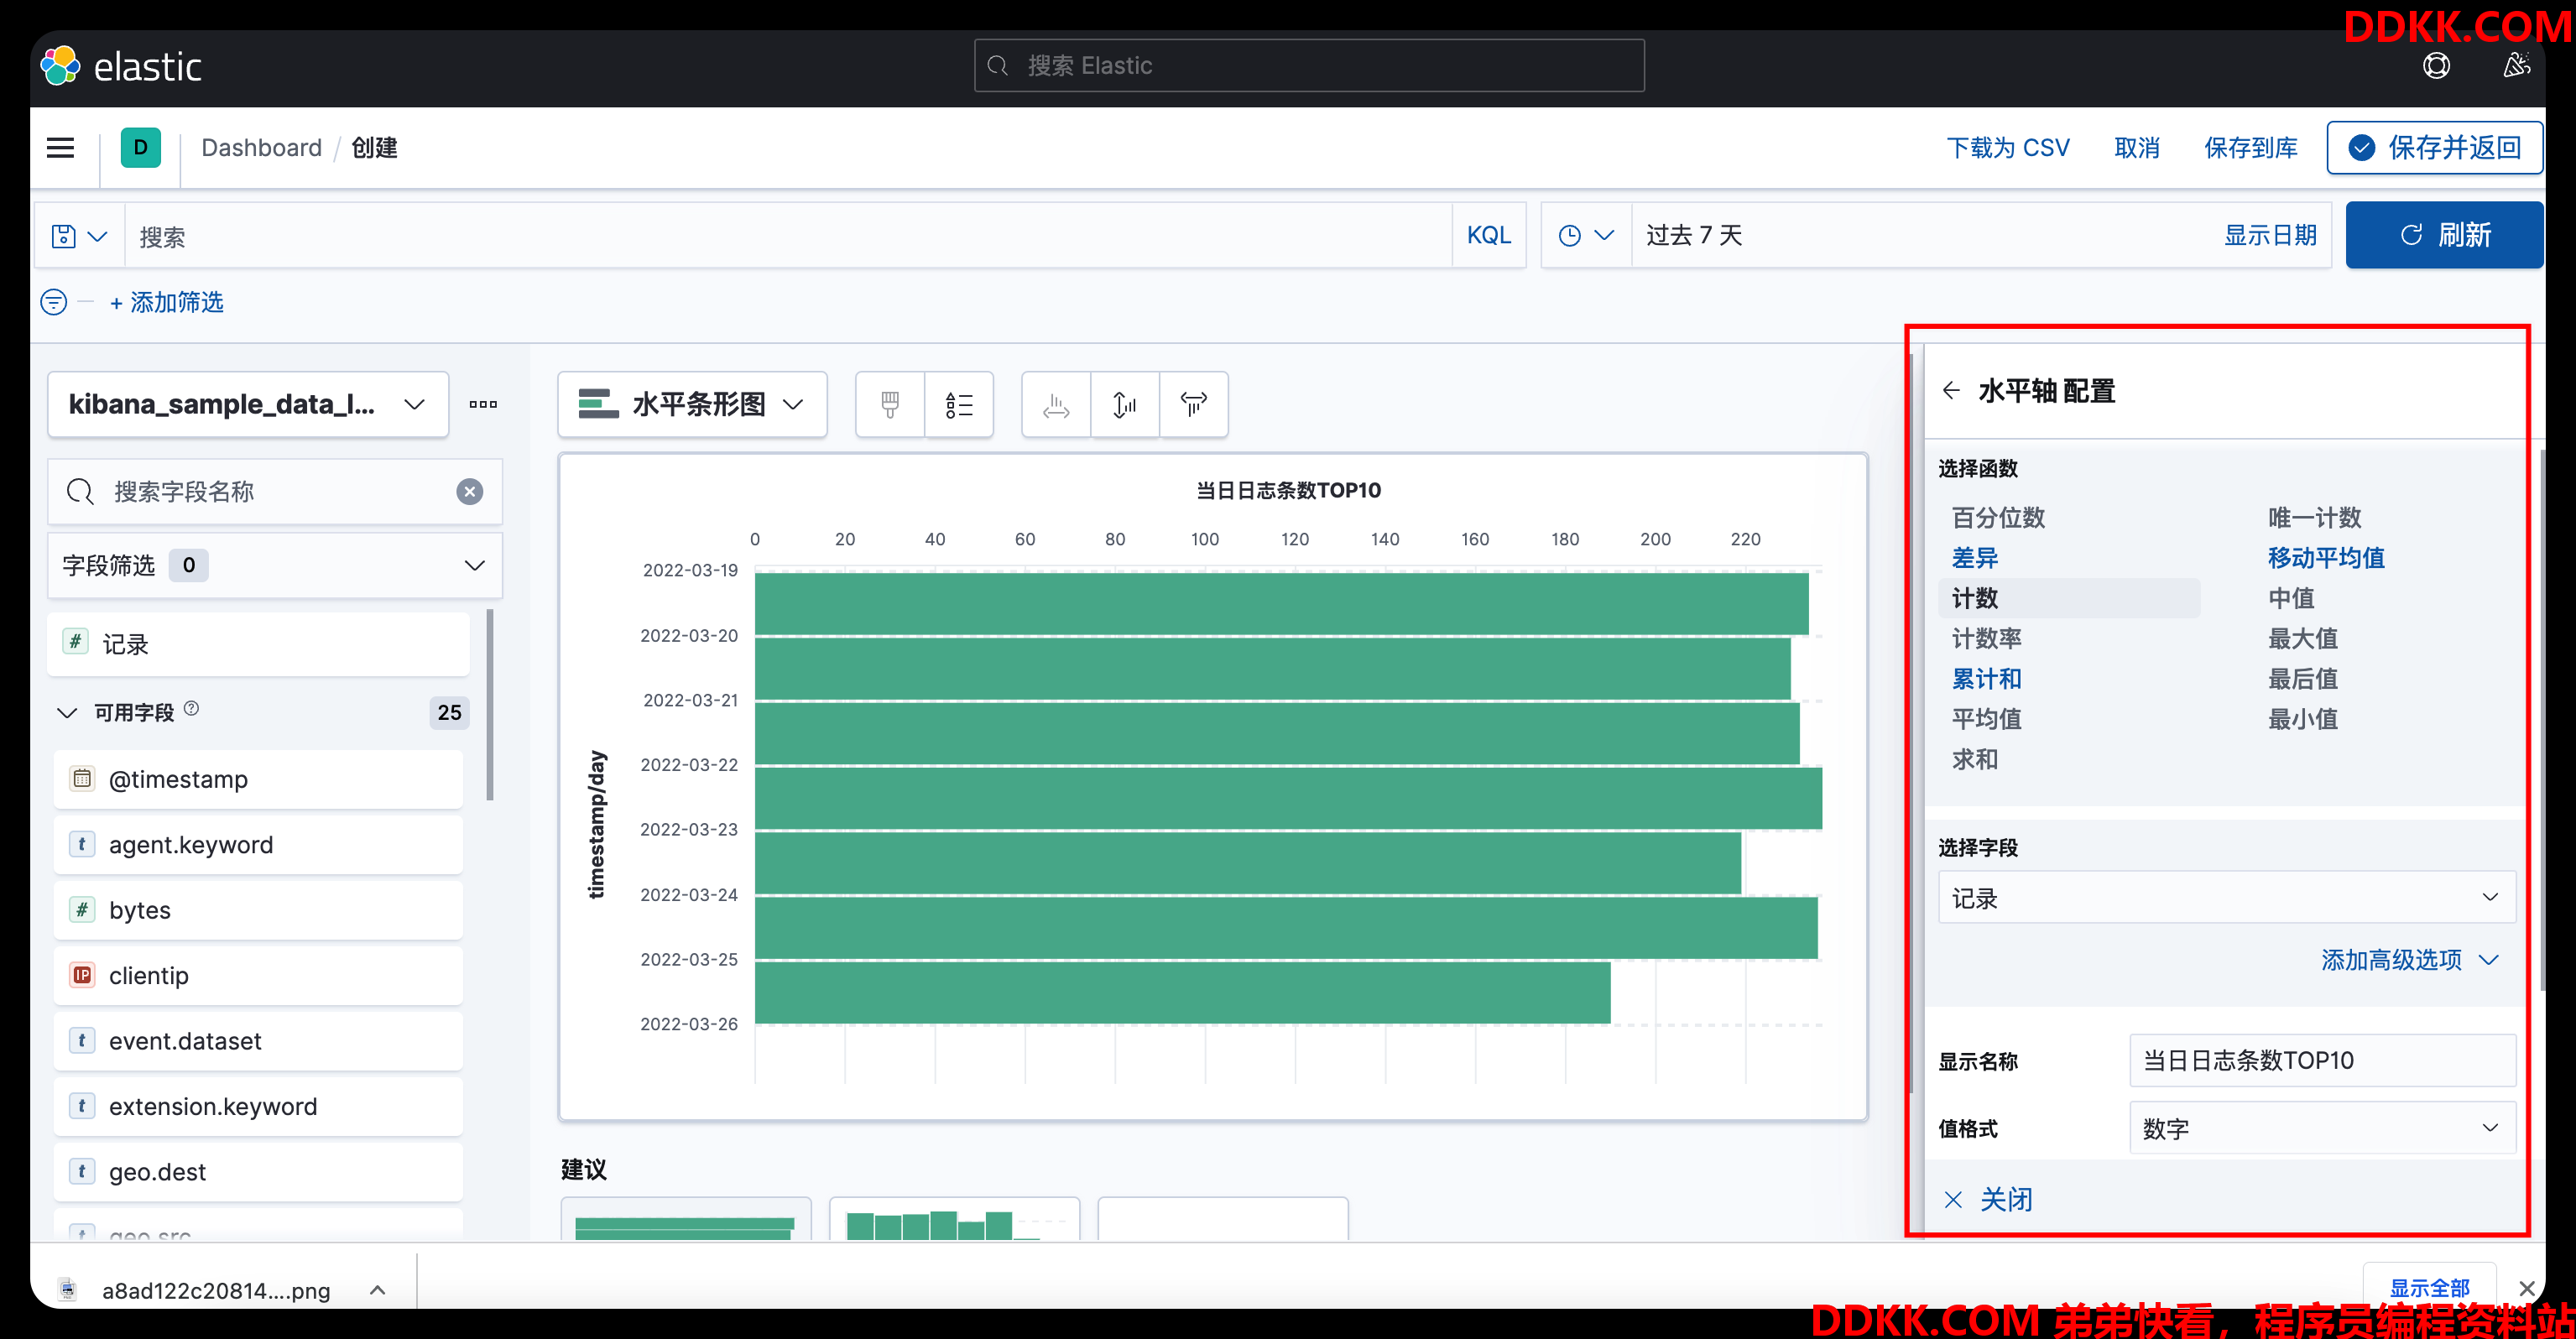
Task: Click the KQL query 搜索 input
Action: [x=788, y=236]
